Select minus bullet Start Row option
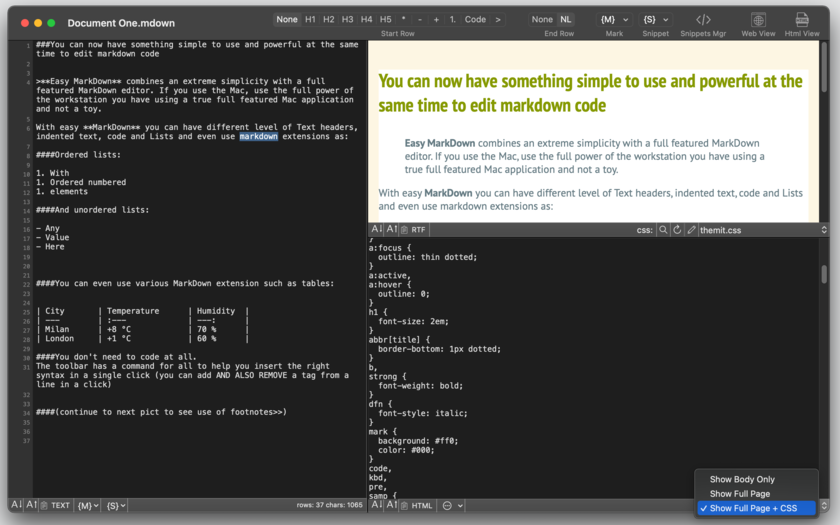Image resolution: width=840 pixels, height=525 pixels. point(420,19)
